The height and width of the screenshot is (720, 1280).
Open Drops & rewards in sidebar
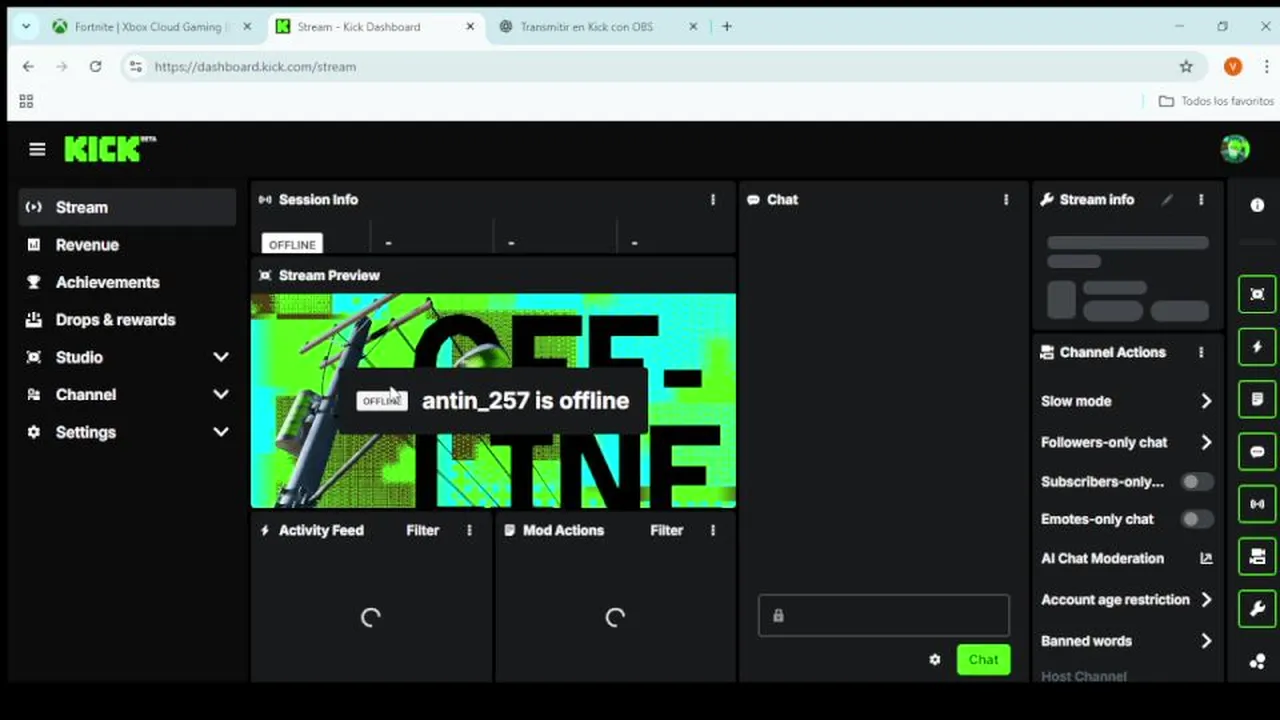tap(127, 320)
